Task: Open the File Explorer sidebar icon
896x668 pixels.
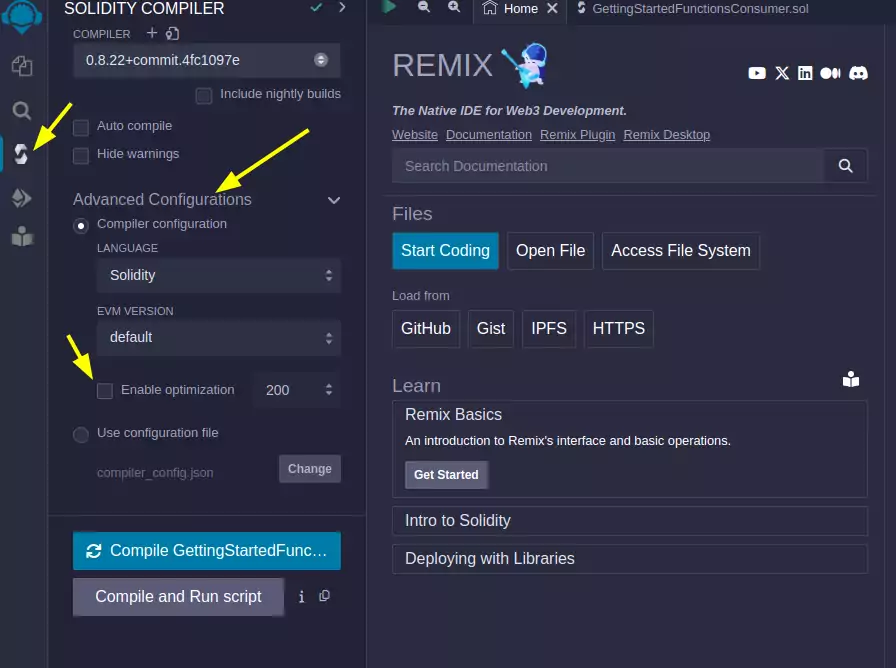Action: click(x=22, y=66)
